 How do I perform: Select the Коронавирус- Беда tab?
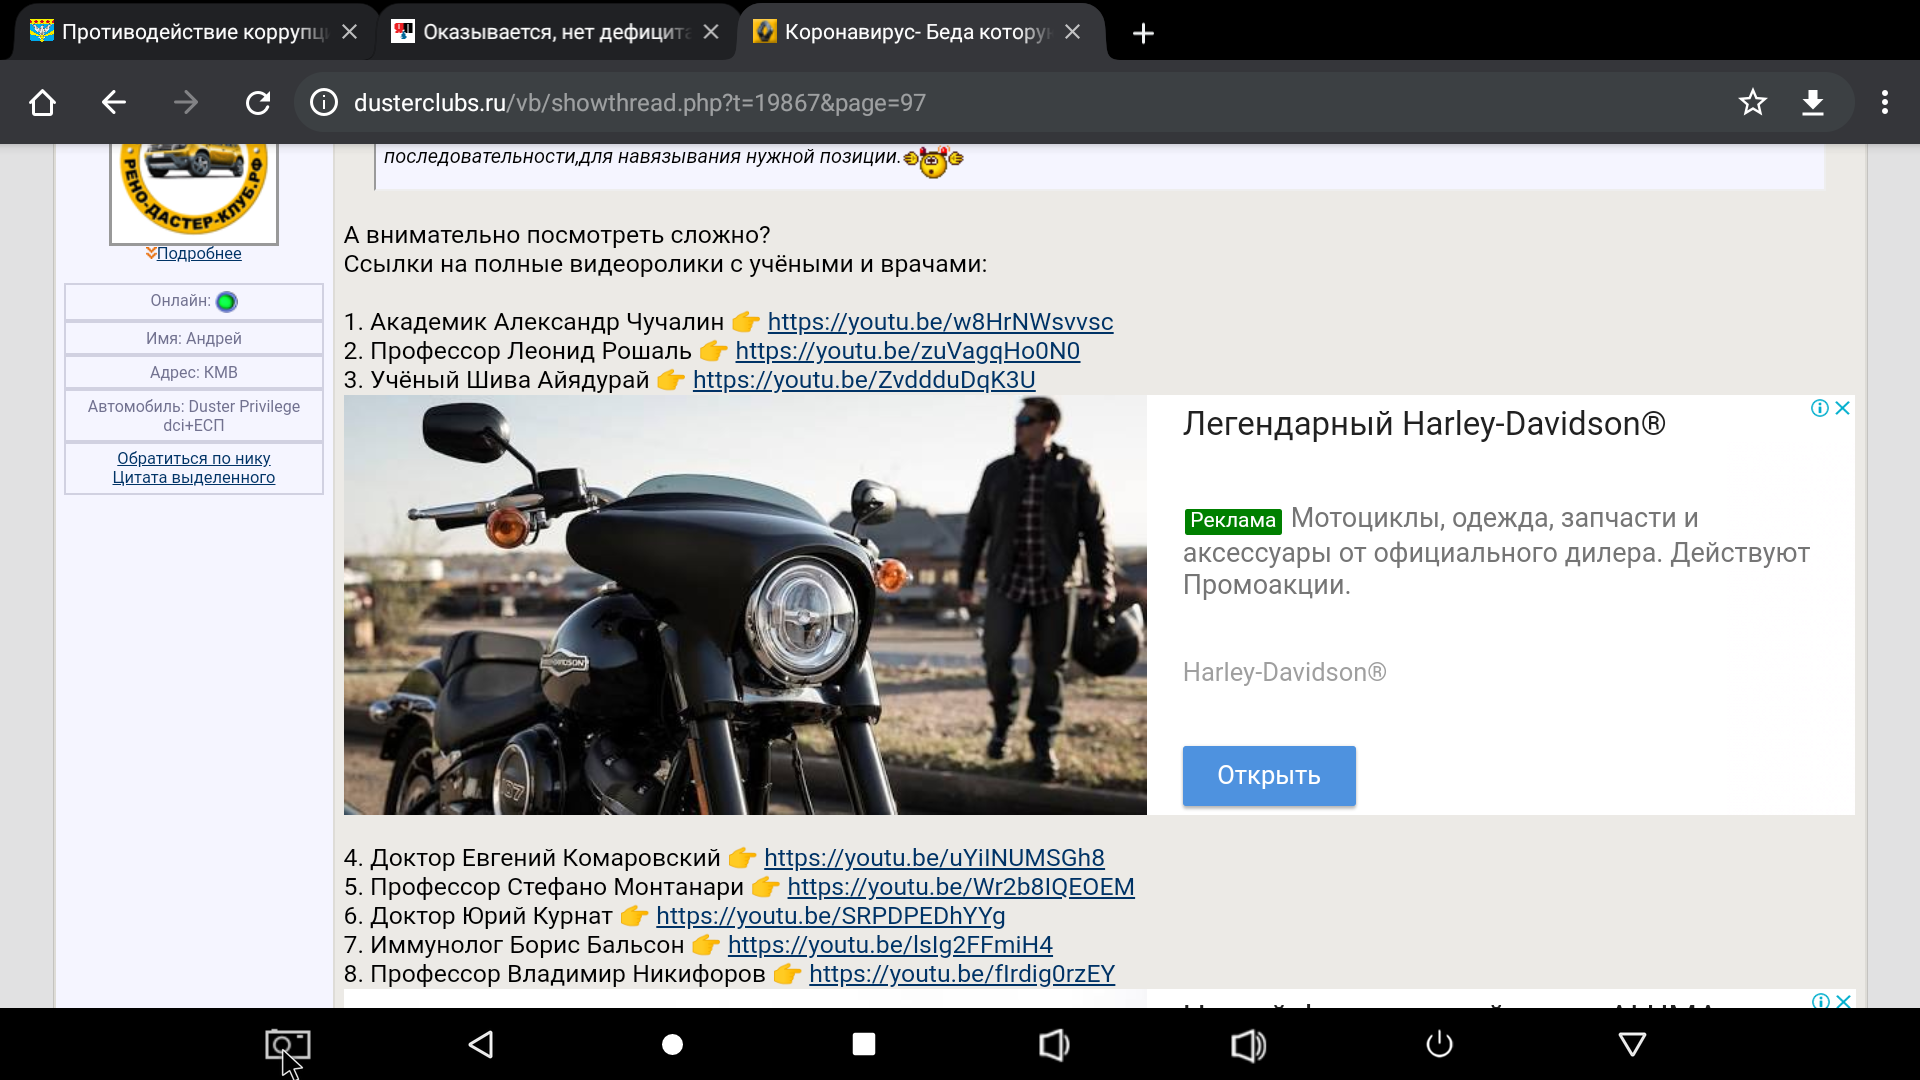[x=905, y=32]
